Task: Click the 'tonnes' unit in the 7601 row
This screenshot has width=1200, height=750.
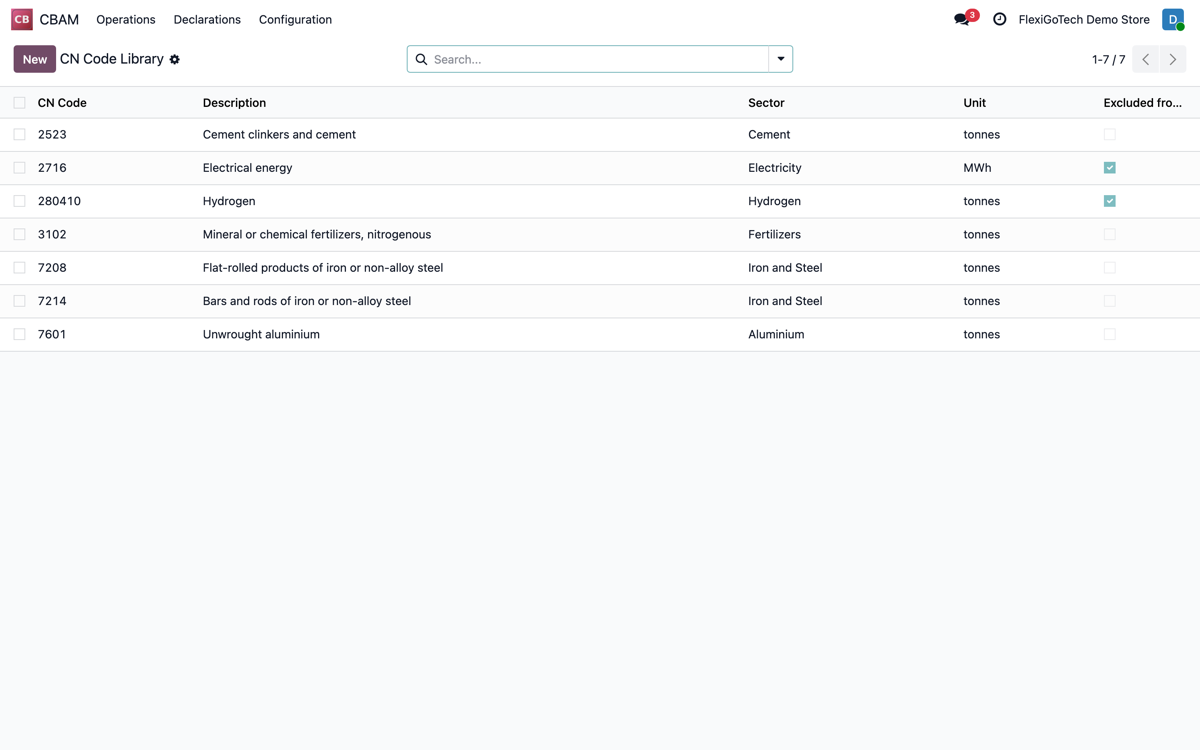Action: click(981, 334)
